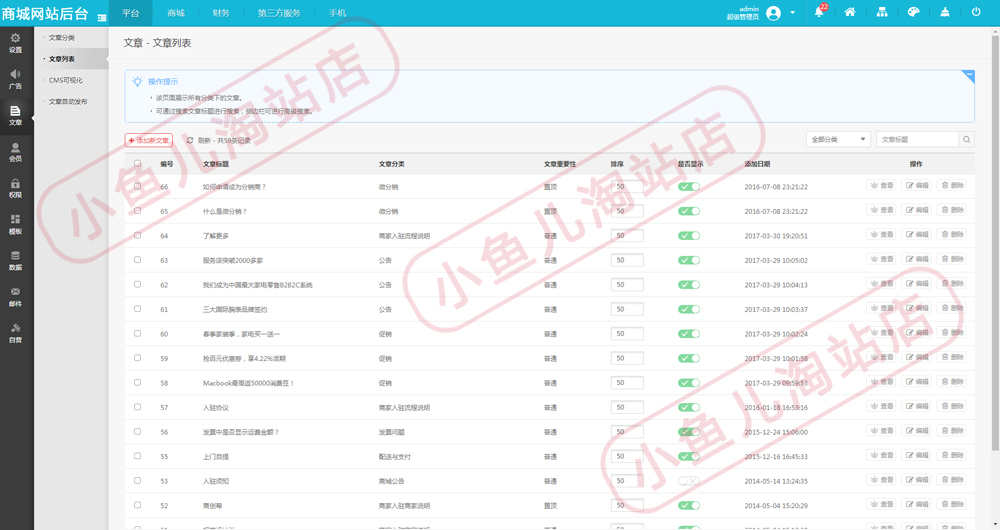Expand the admin account dropdown arrow
Image resolution: width=1000 pixels, height=530 pixels.
point(793,13)
